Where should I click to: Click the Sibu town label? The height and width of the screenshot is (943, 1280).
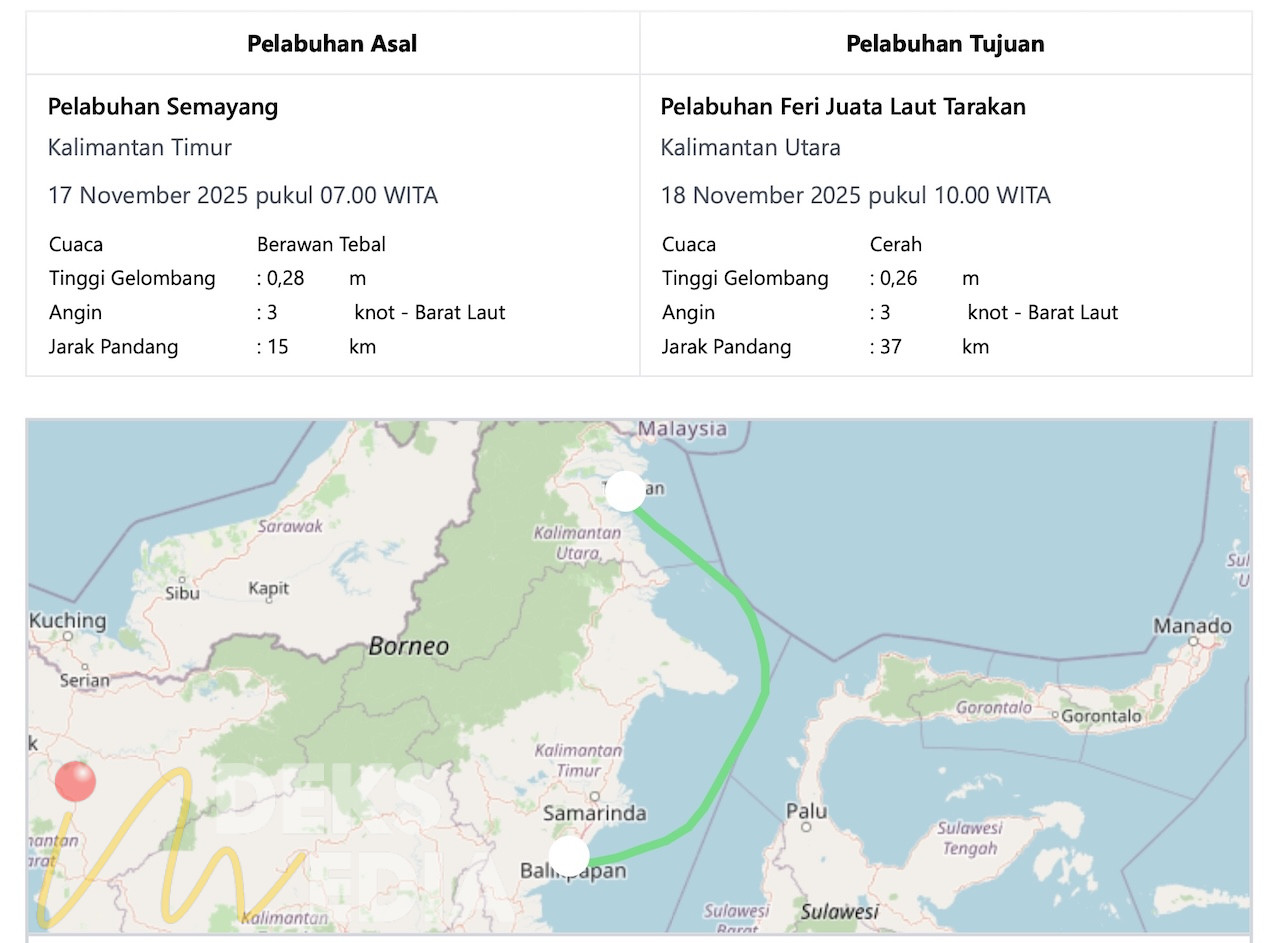[182, 592]
